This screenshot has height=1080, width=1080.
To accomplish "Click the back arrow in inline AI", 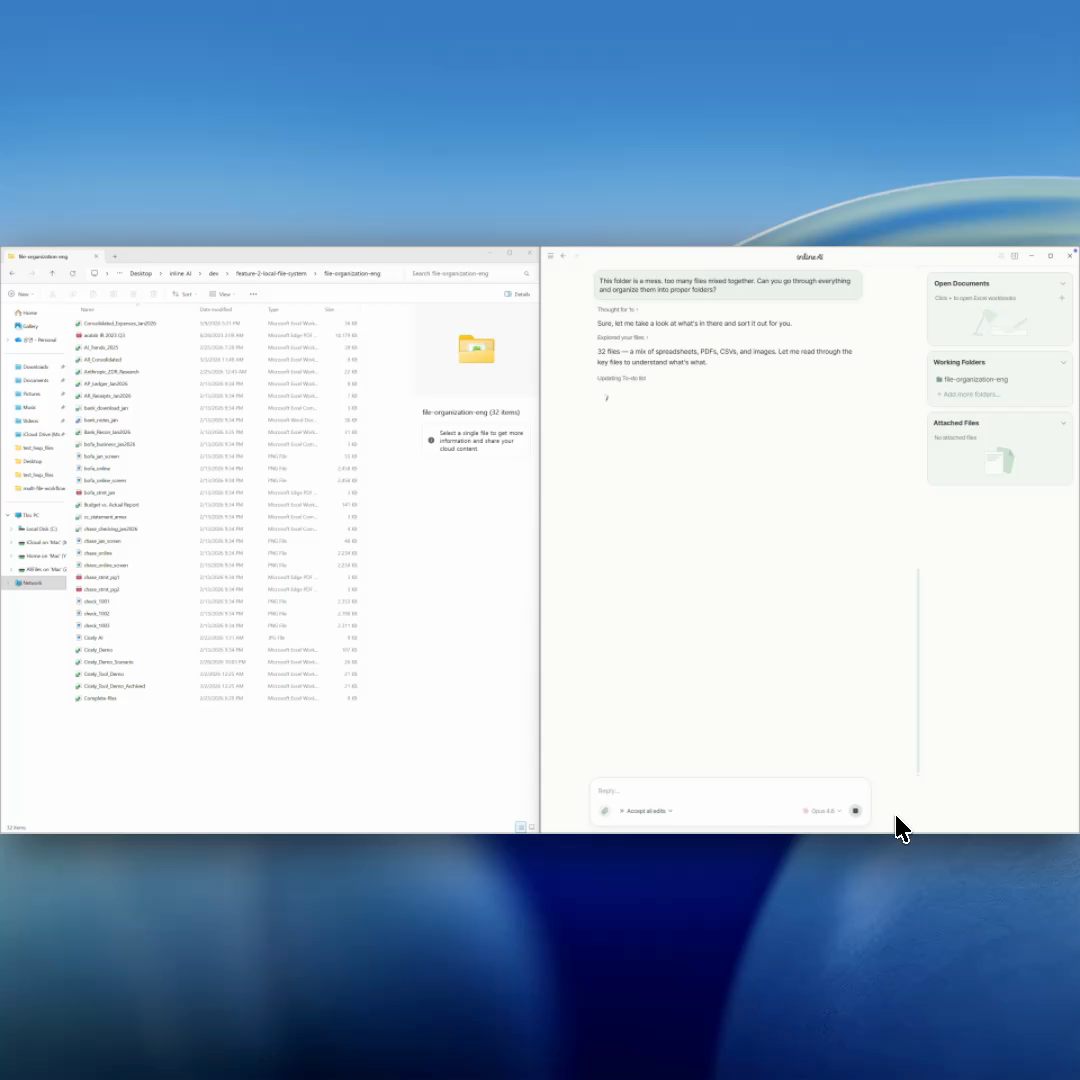I will point(562,256).
